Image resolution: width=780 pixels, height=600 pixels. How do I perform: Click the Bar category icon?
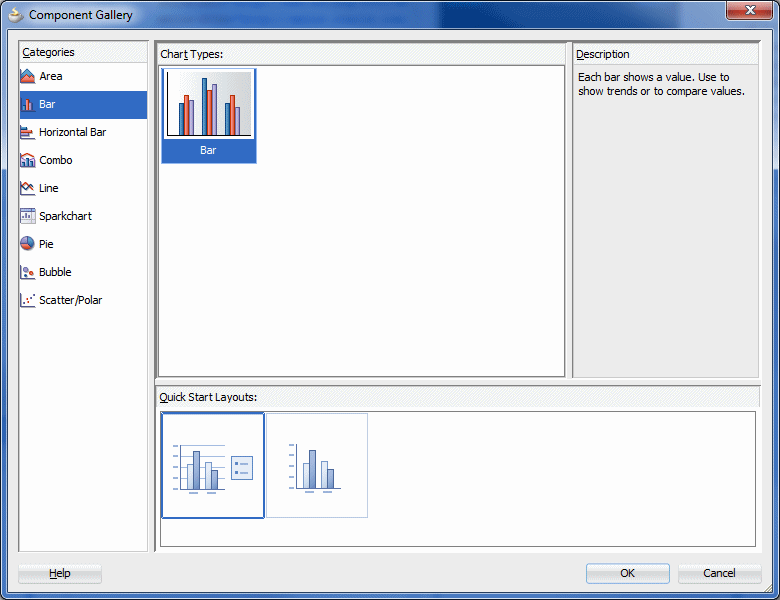[x=28, y=104]
